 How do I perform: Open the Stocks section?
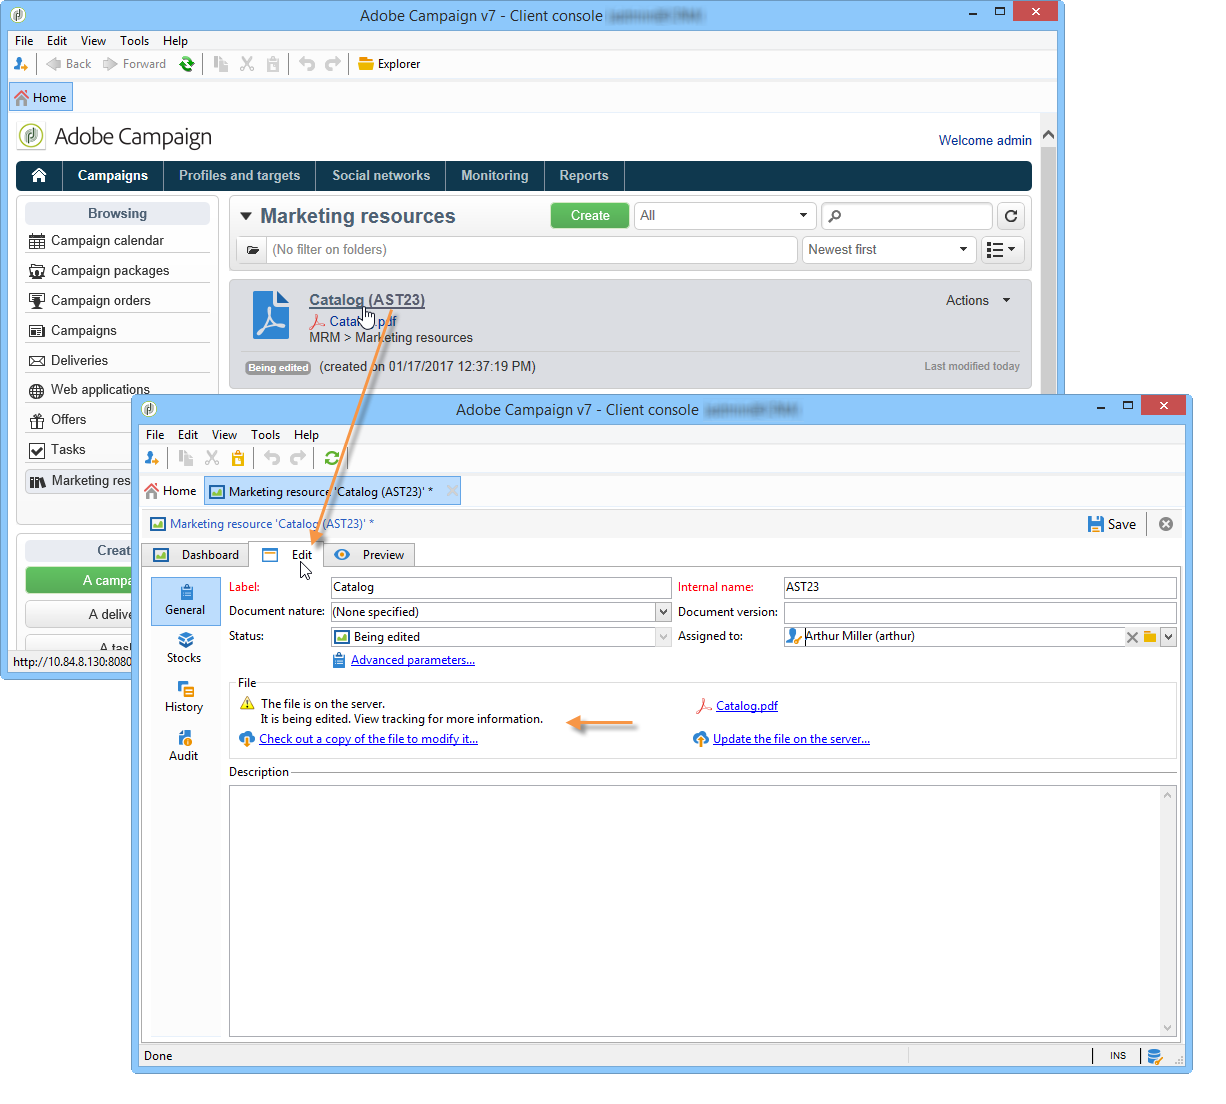point(185,648)
